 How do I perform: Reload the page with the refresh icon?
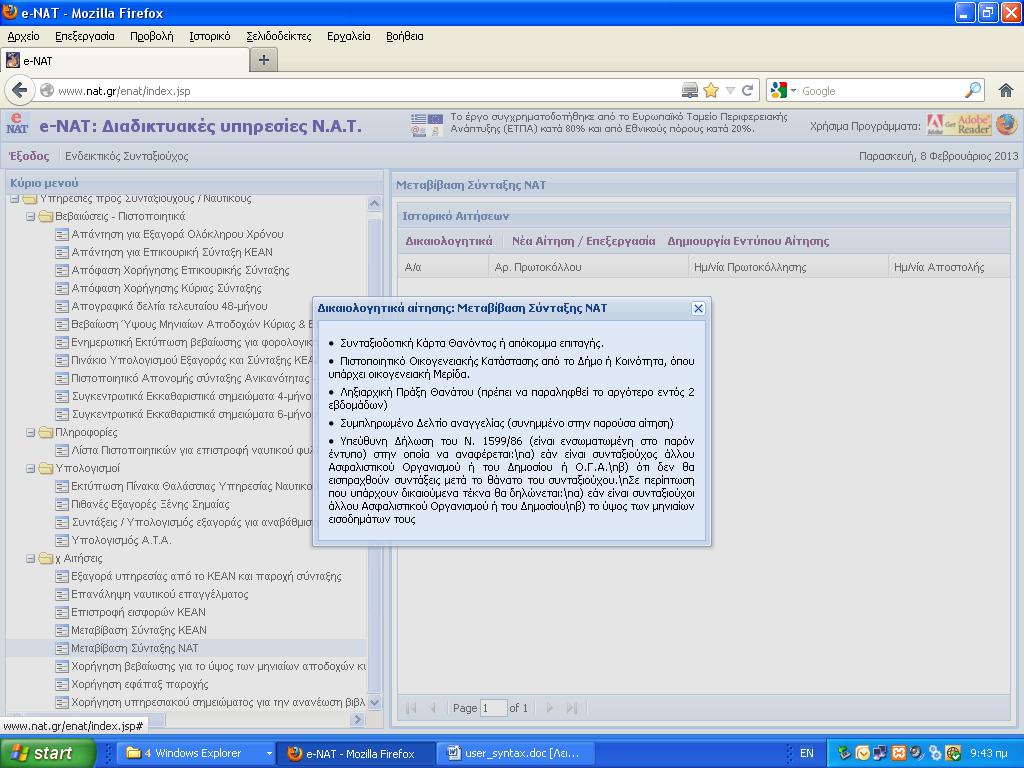pyautogui.click(x=748, y=91)
